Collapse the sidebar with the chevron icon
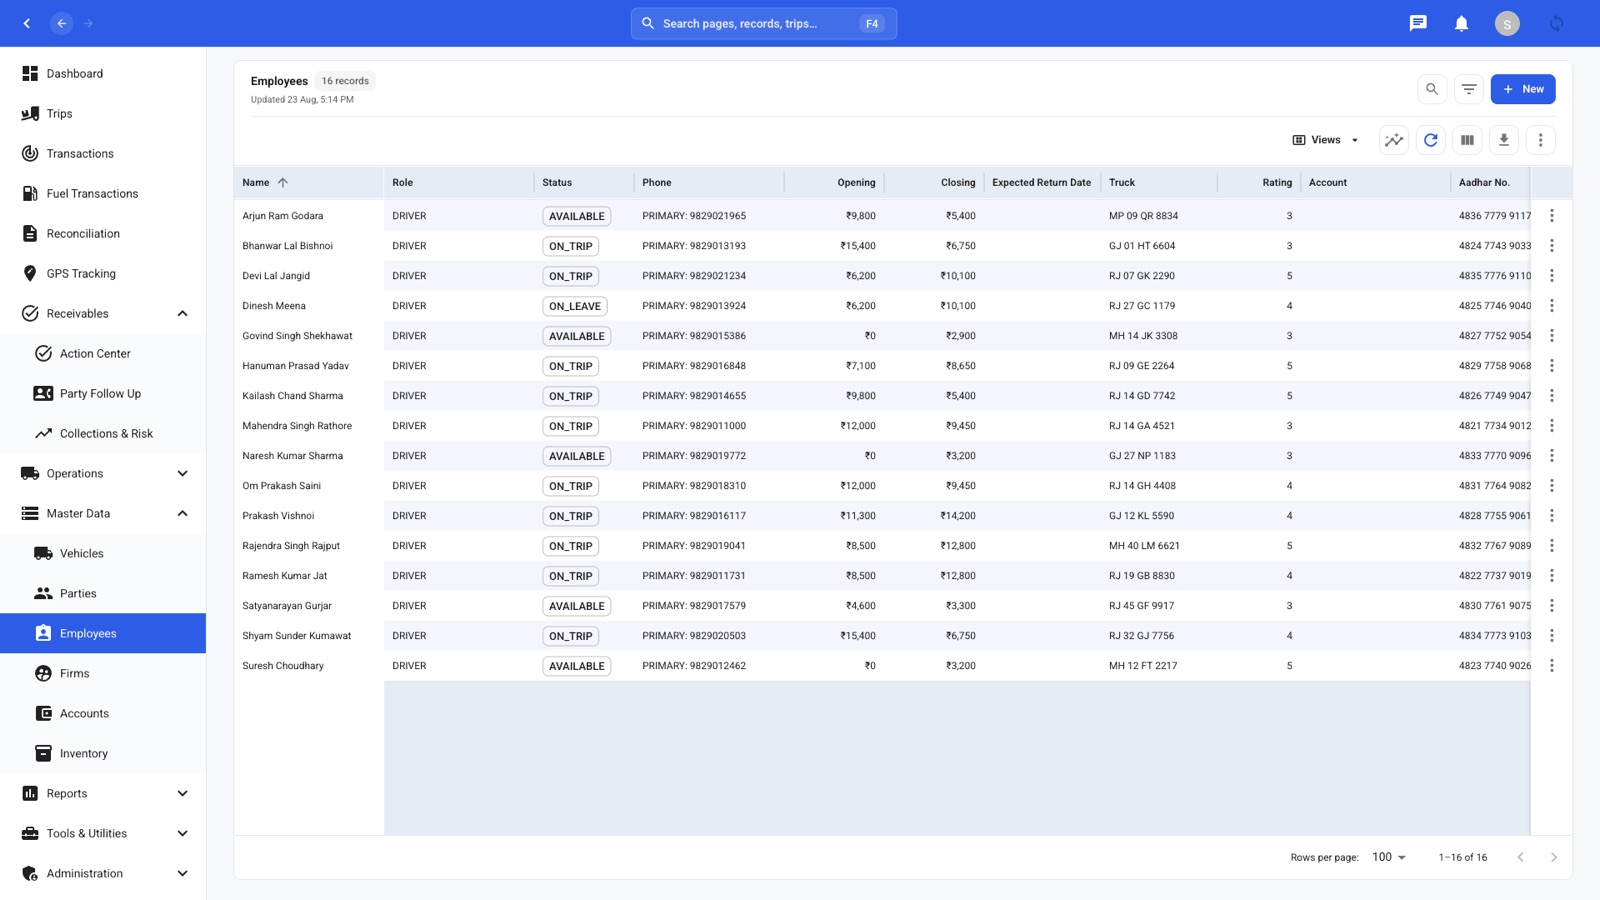 27,23
